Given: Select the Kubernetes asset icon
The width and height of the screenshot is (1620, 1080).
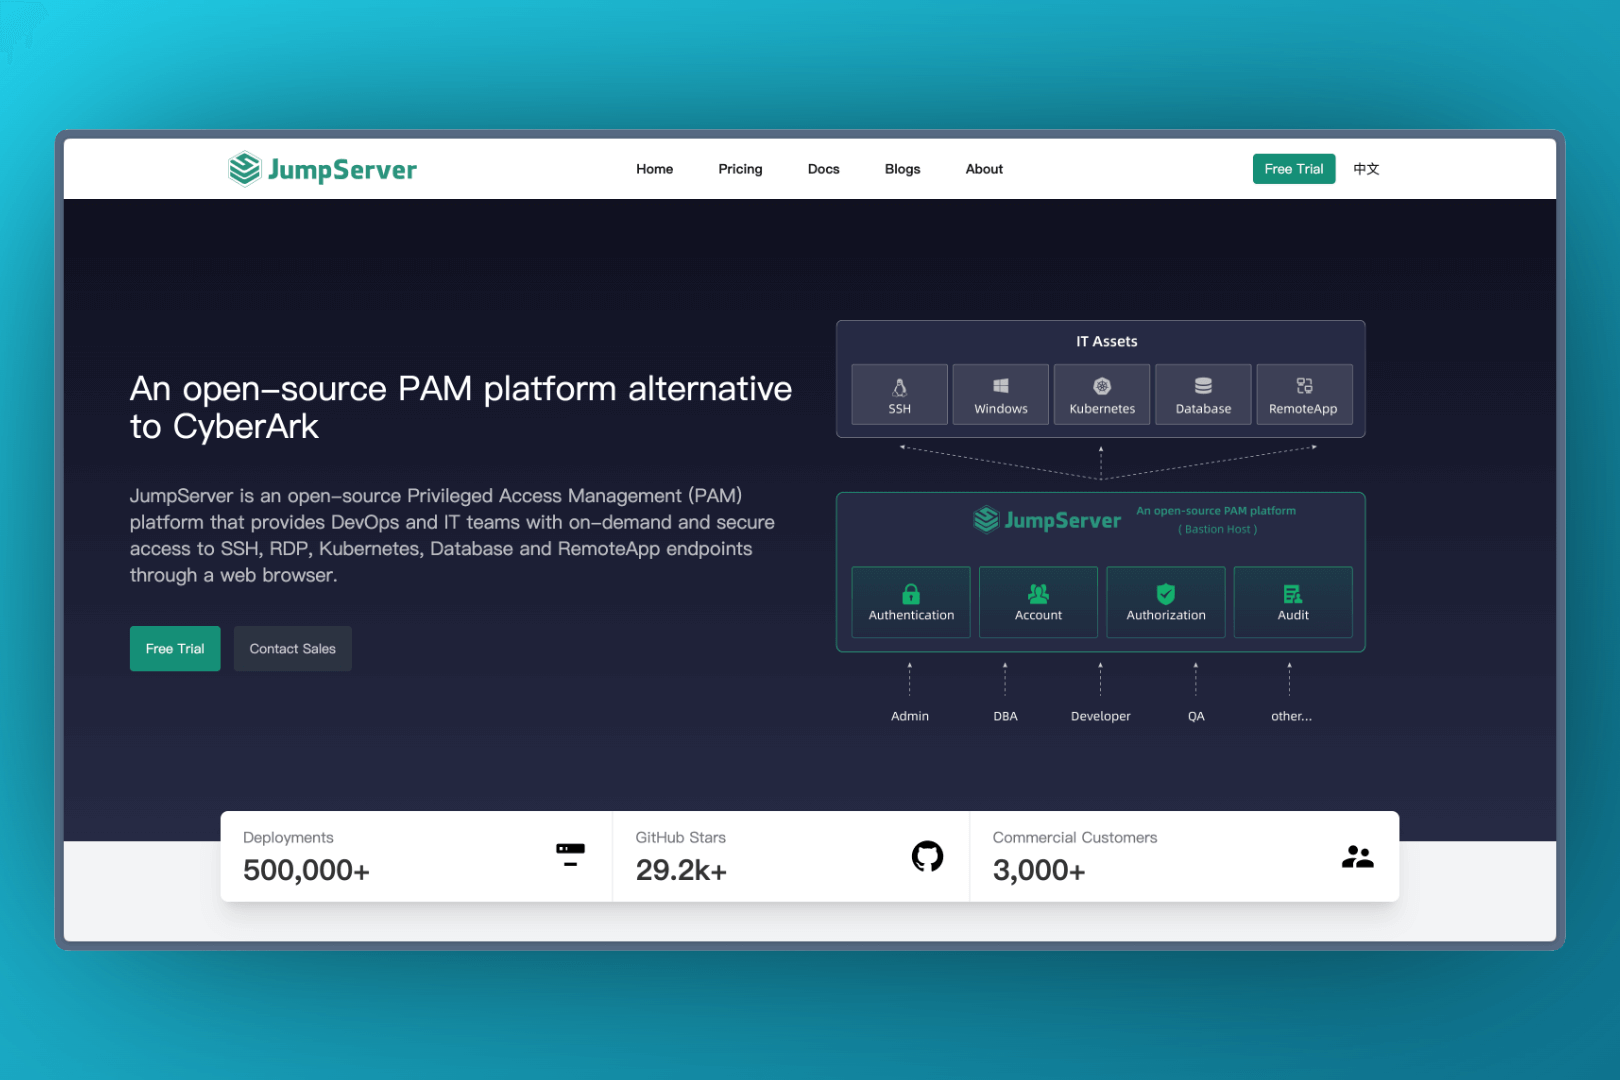Looking at the screenshot, I should tap(1102, 386).
